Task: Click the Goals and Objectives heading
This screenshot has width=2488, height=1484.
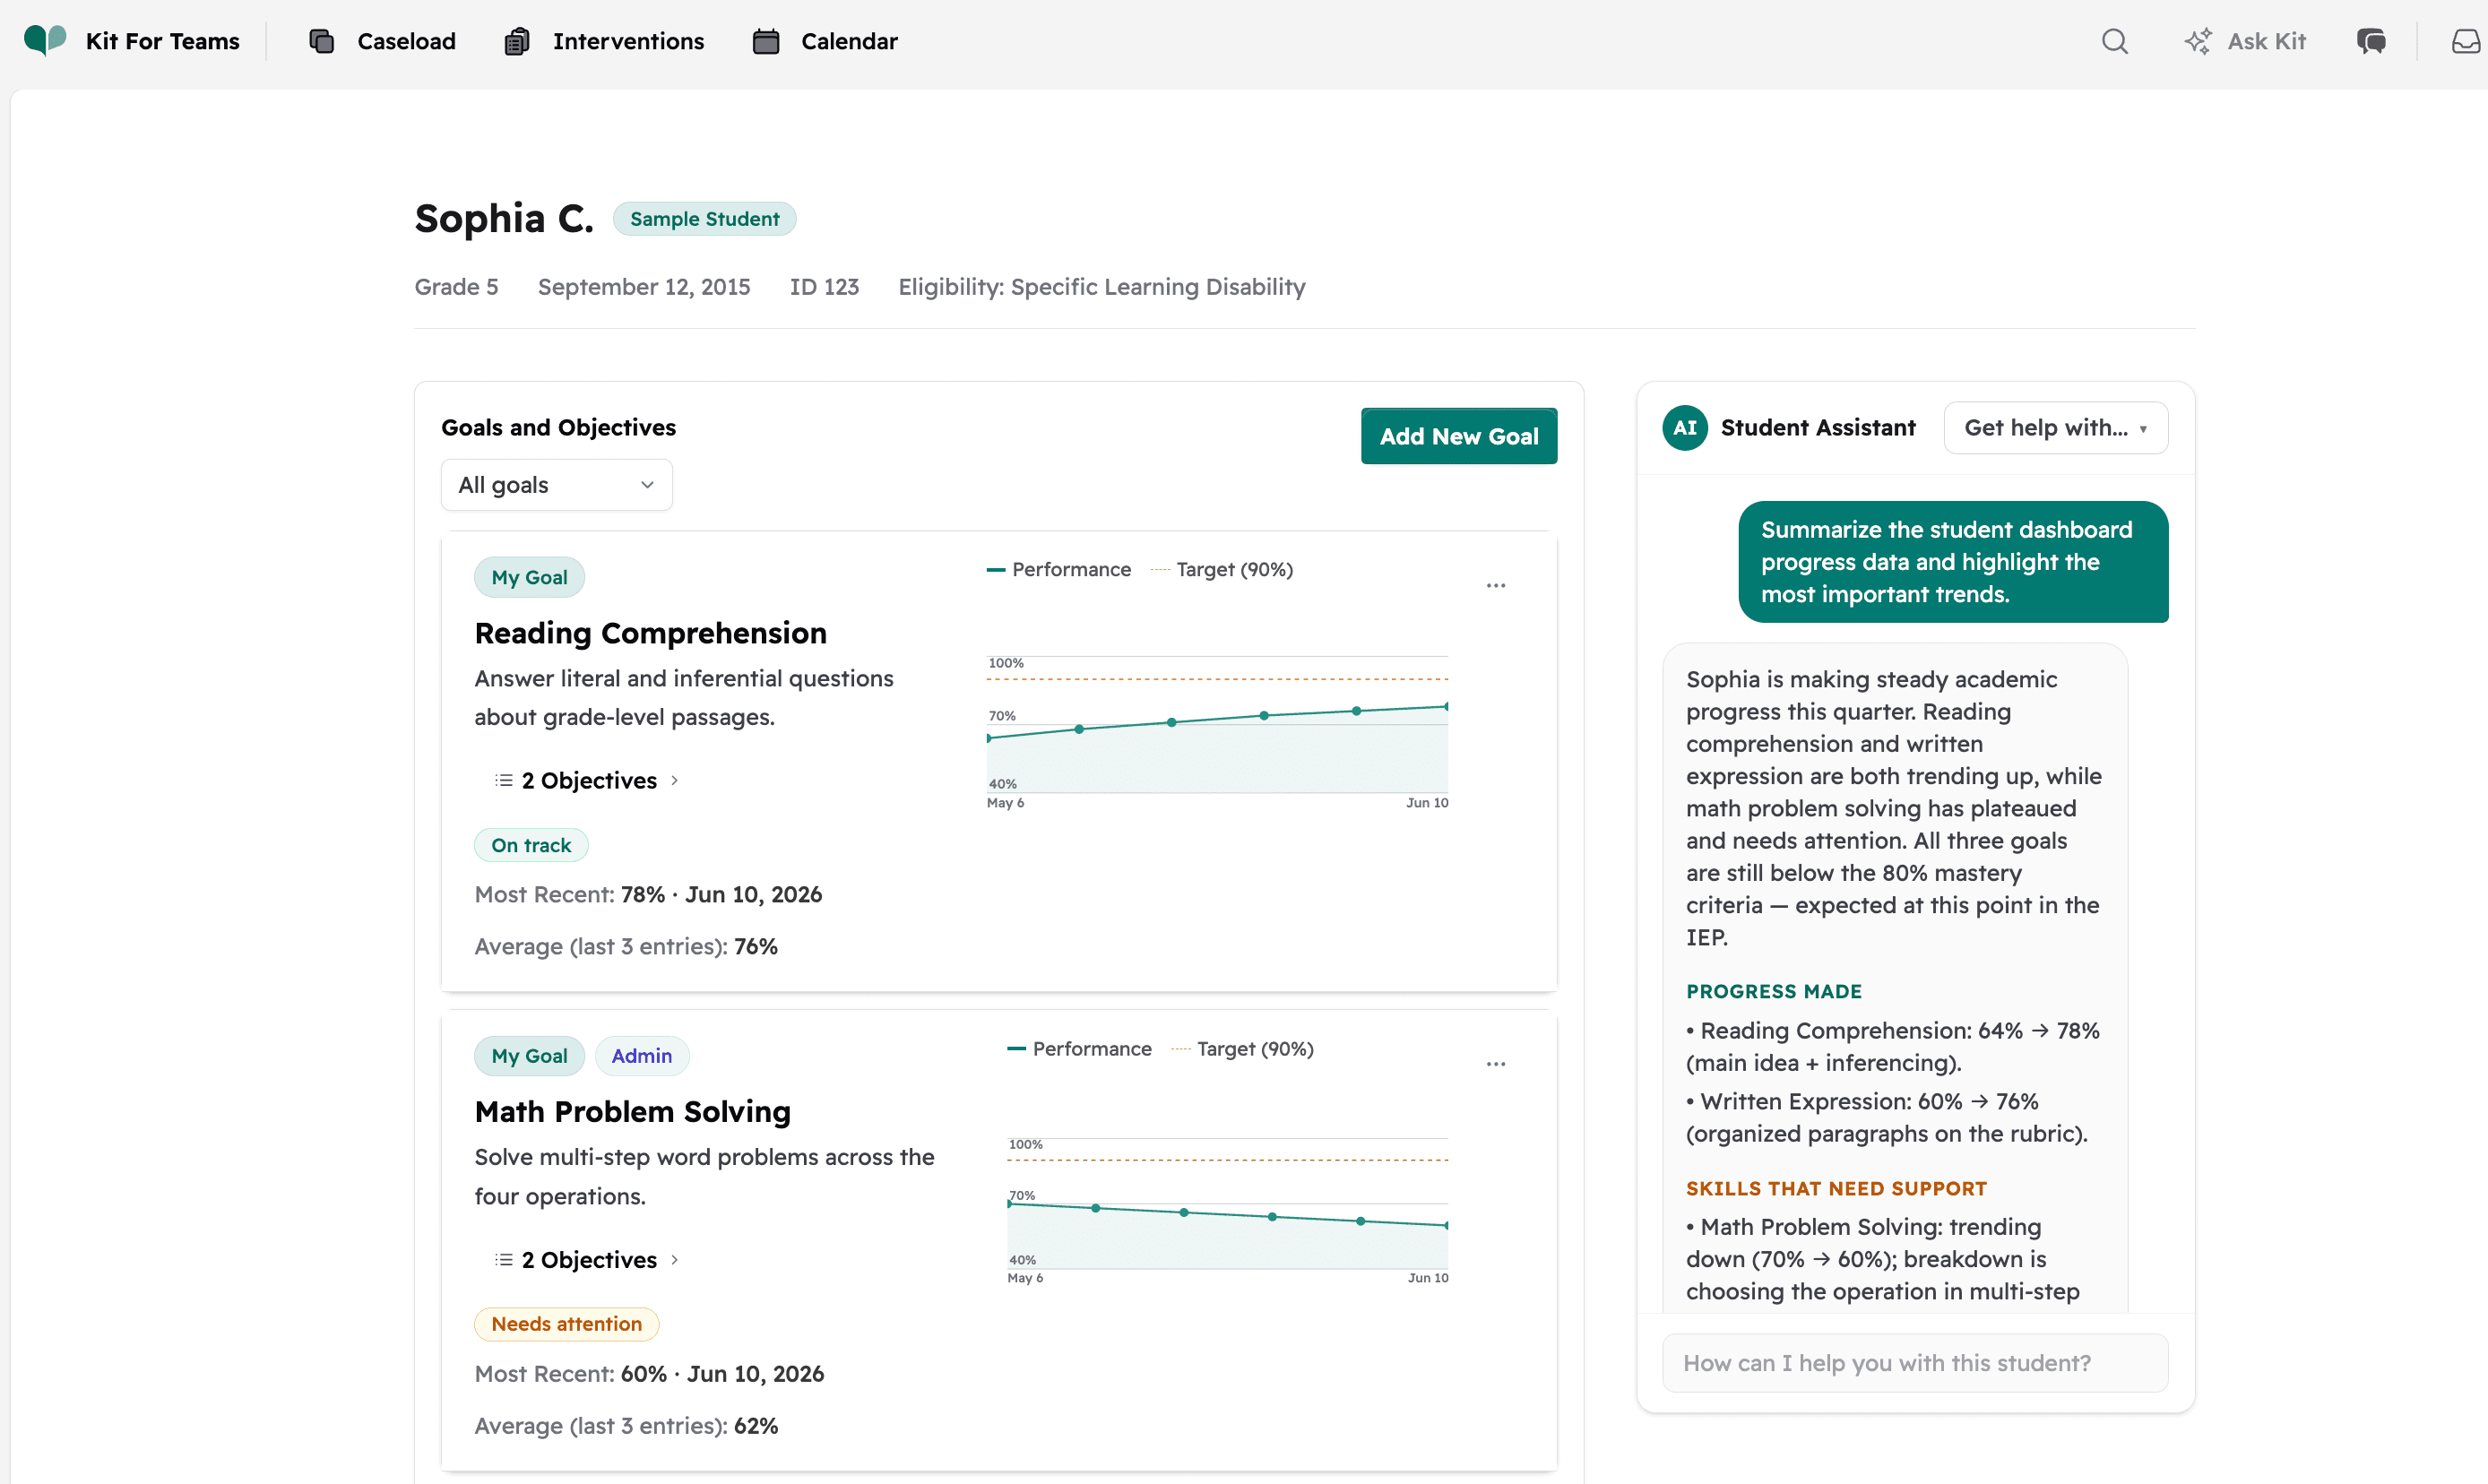Action: (x=559, y=428)
